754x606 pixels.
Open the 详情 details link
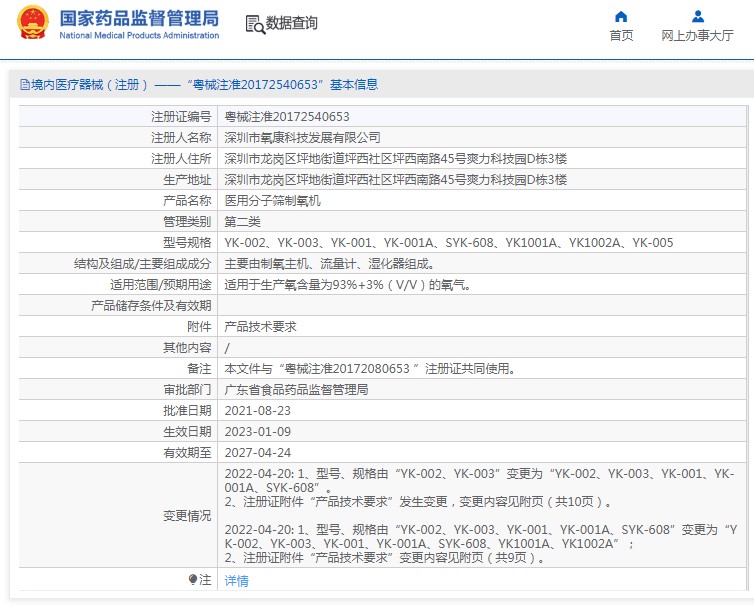click(x=237, y=581)
